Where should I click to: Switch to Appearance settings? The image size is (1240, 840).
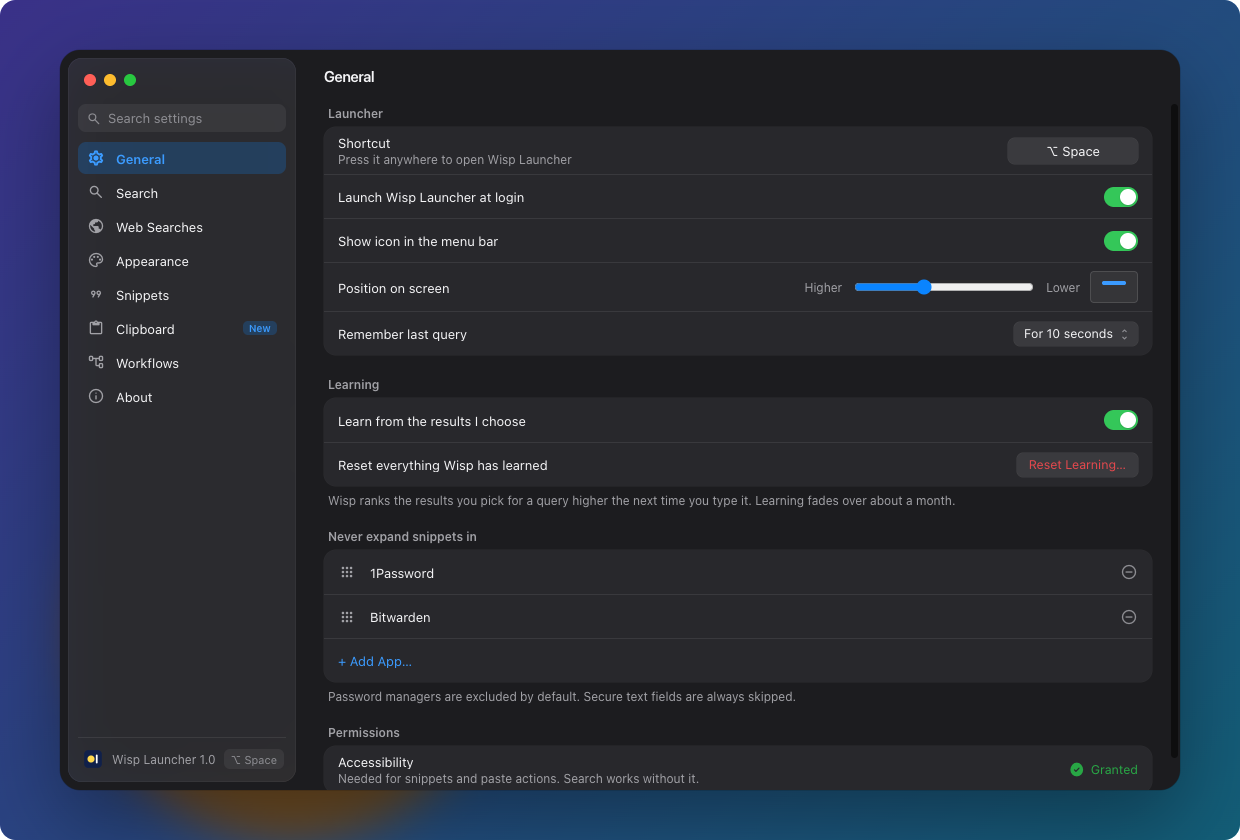[x=182, y=261]
